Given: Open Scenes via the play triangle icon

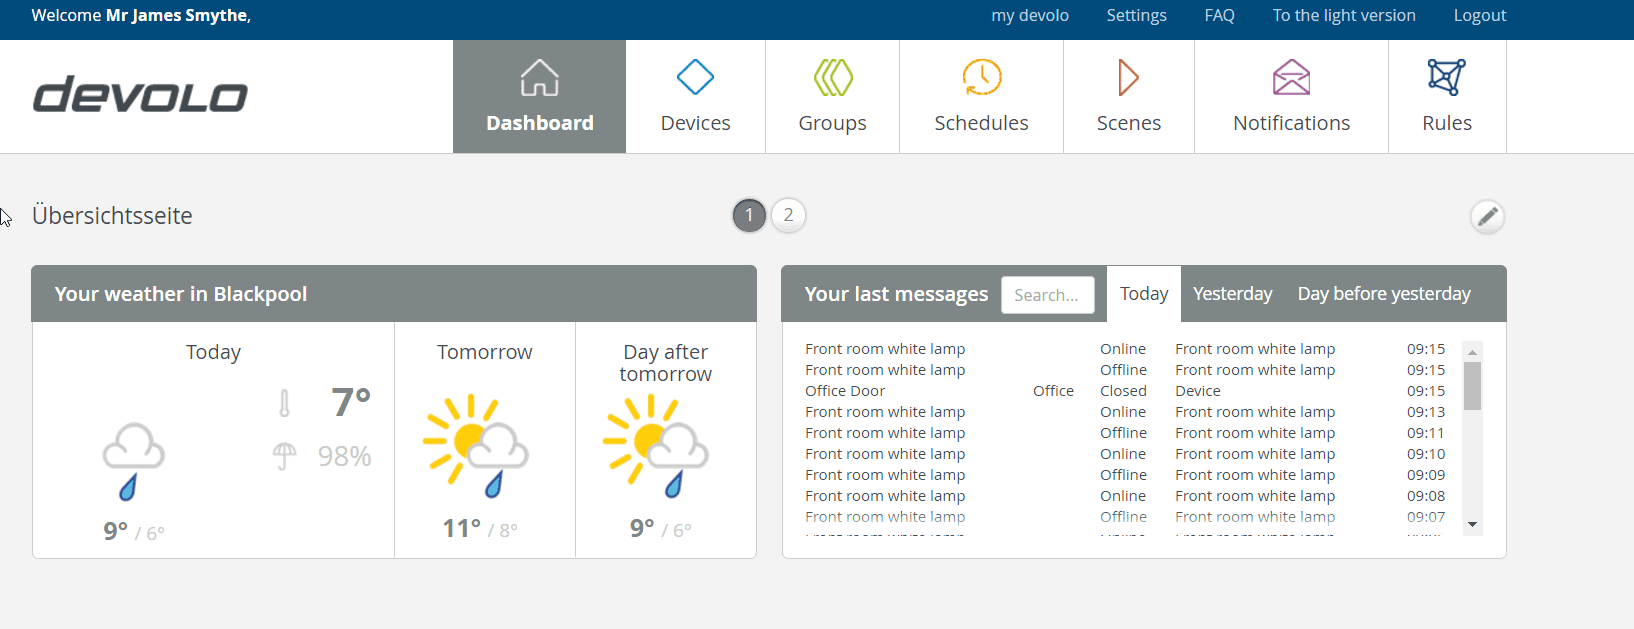Looking at the screenshot, I should pyautogui.click(x=1128, y=78).
